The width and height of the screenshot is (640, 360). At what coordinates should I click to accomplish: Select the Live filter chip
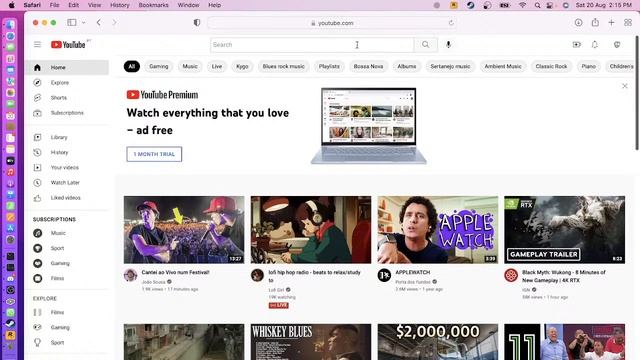(x=217, y=66)
